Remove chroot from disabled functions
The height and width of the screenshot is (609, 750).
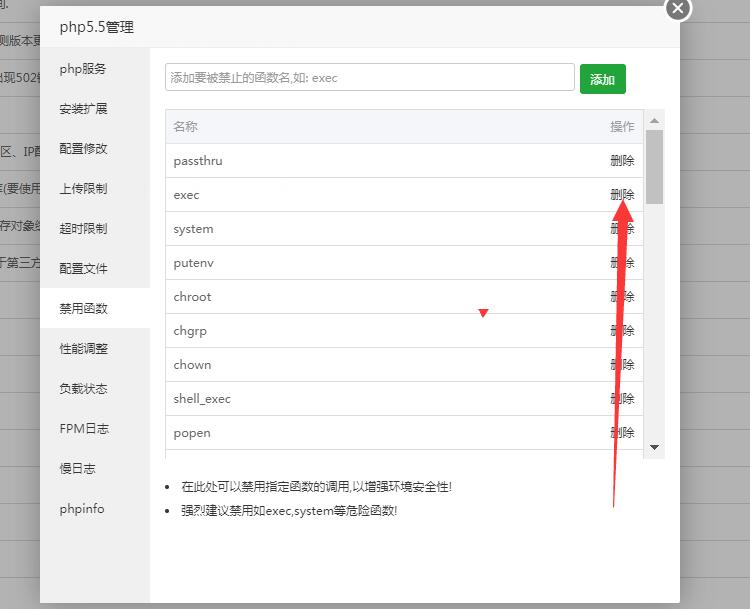click(622, 297)
